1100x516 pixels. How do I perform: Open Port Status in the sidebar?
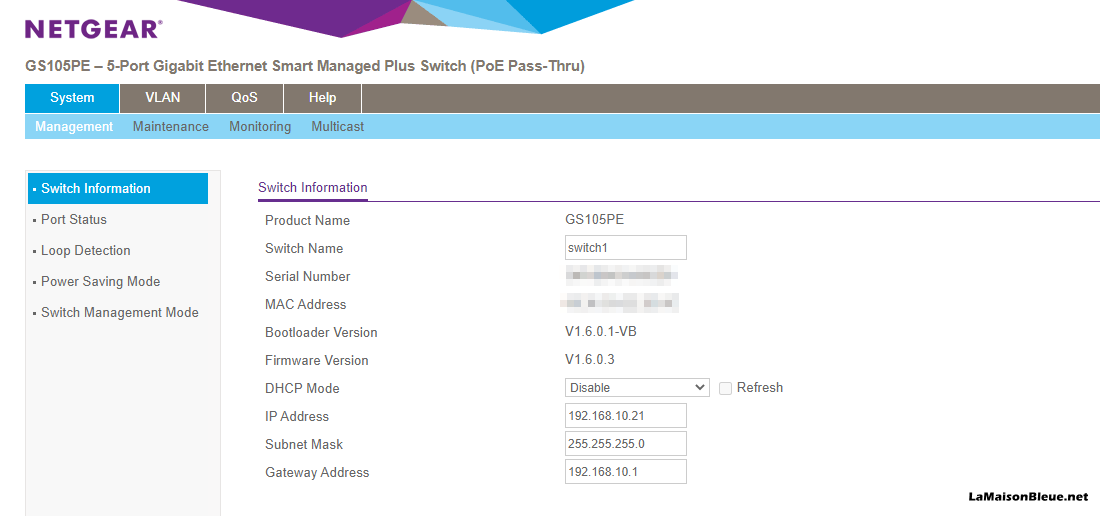tap(74, 219)
